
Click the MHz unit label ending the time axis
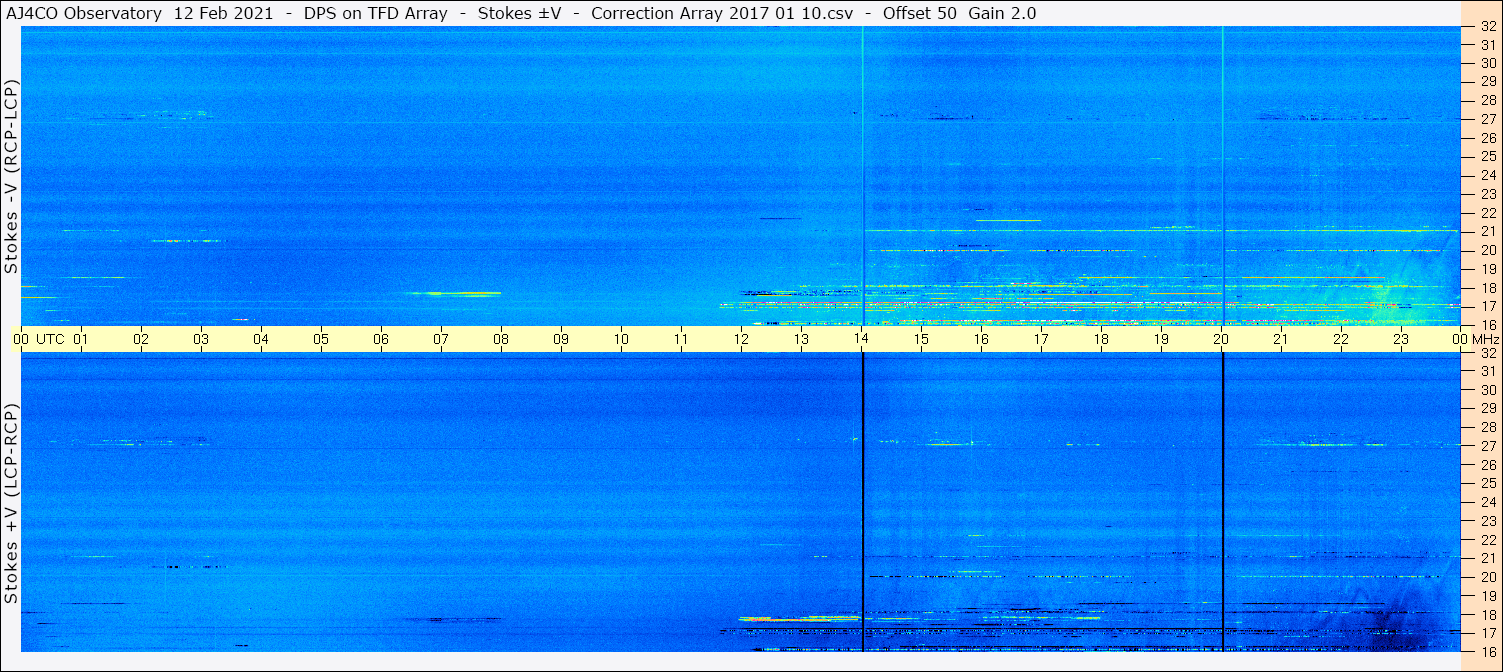[x=1485, y=339]
